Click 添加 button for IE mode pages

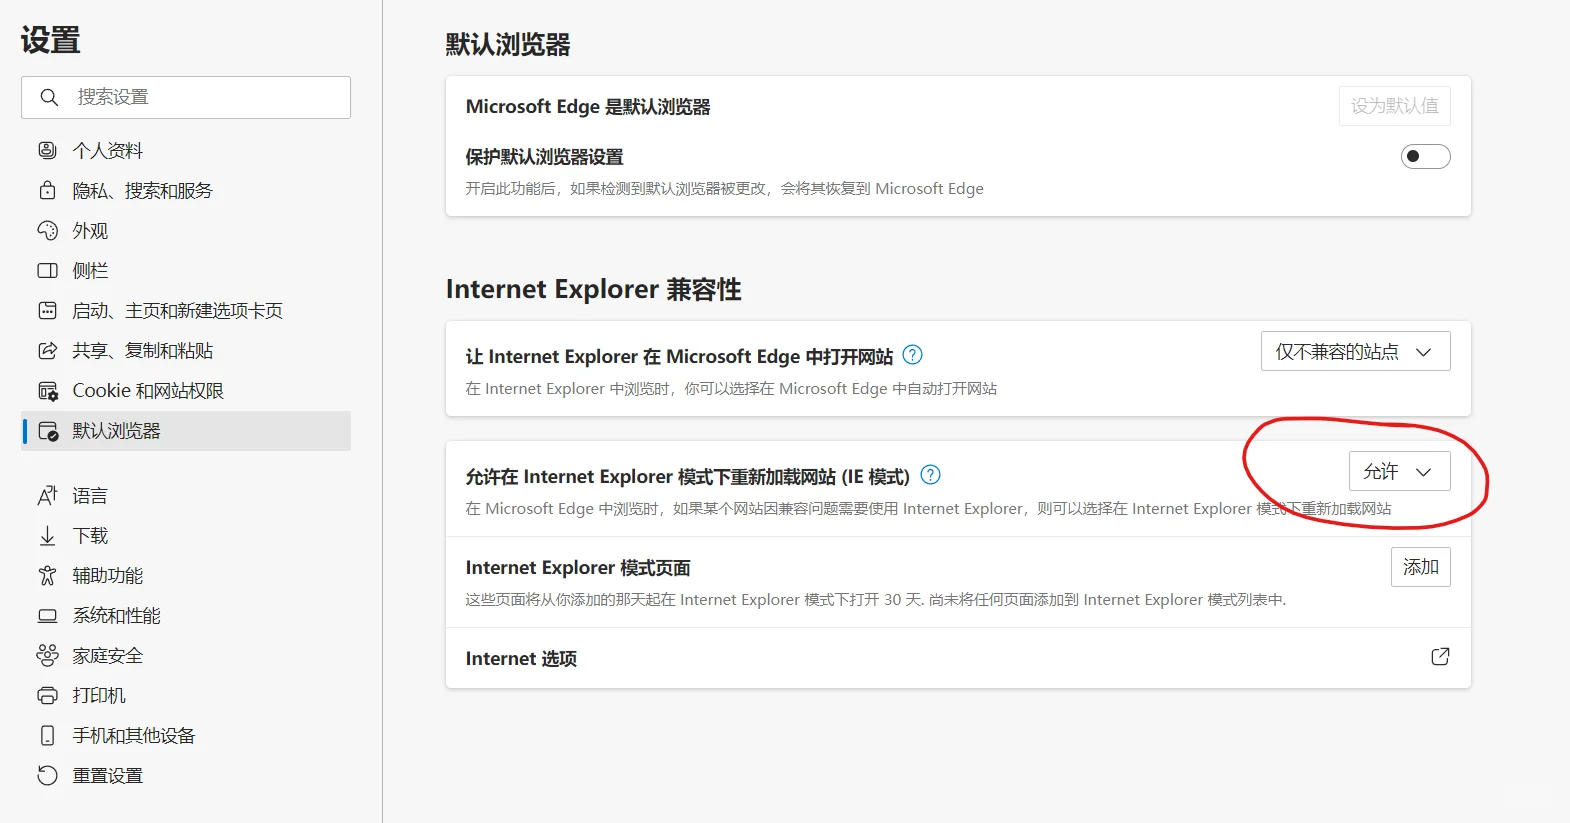pyautogui.click(x=1420, y=567)
